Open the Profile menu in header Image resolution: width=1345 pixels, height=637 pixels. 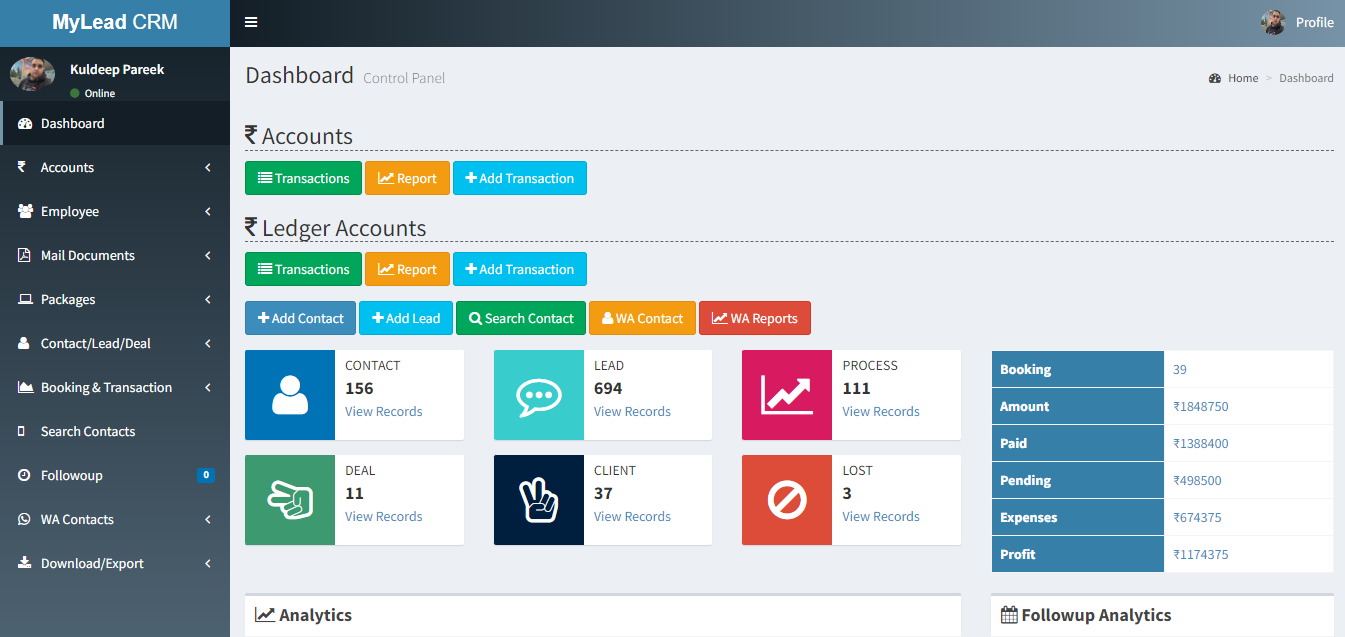click(1297, 22)
